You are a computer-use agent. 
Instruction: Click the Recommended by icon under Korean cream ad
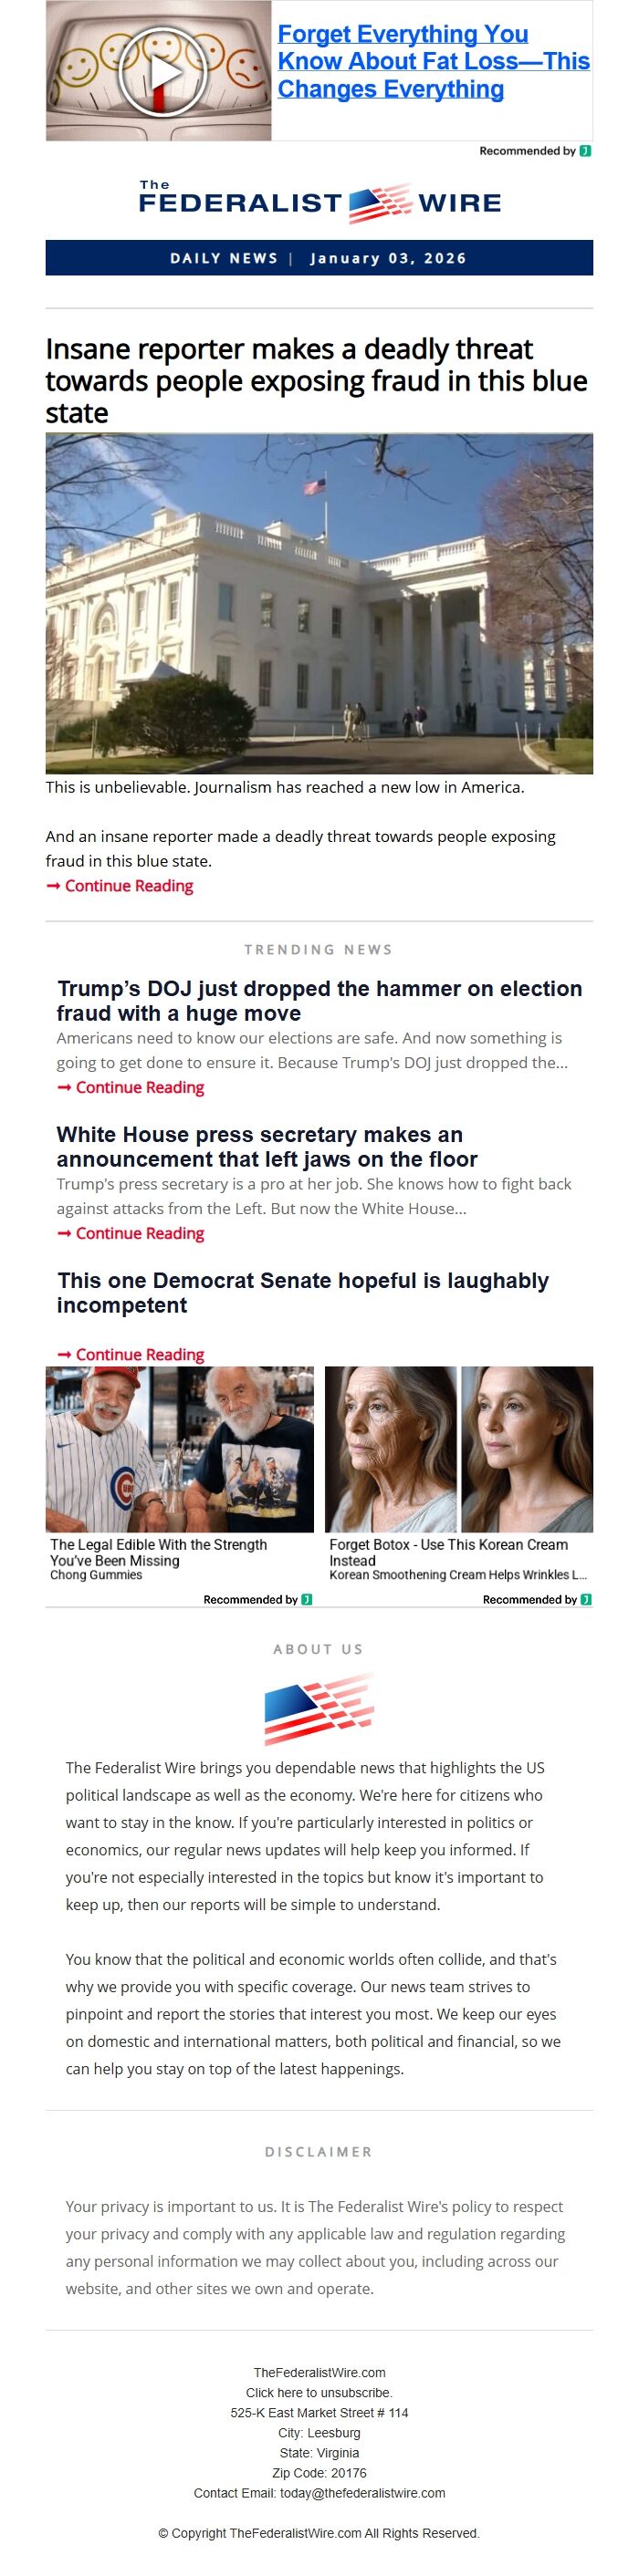(x=586, y=1600)
